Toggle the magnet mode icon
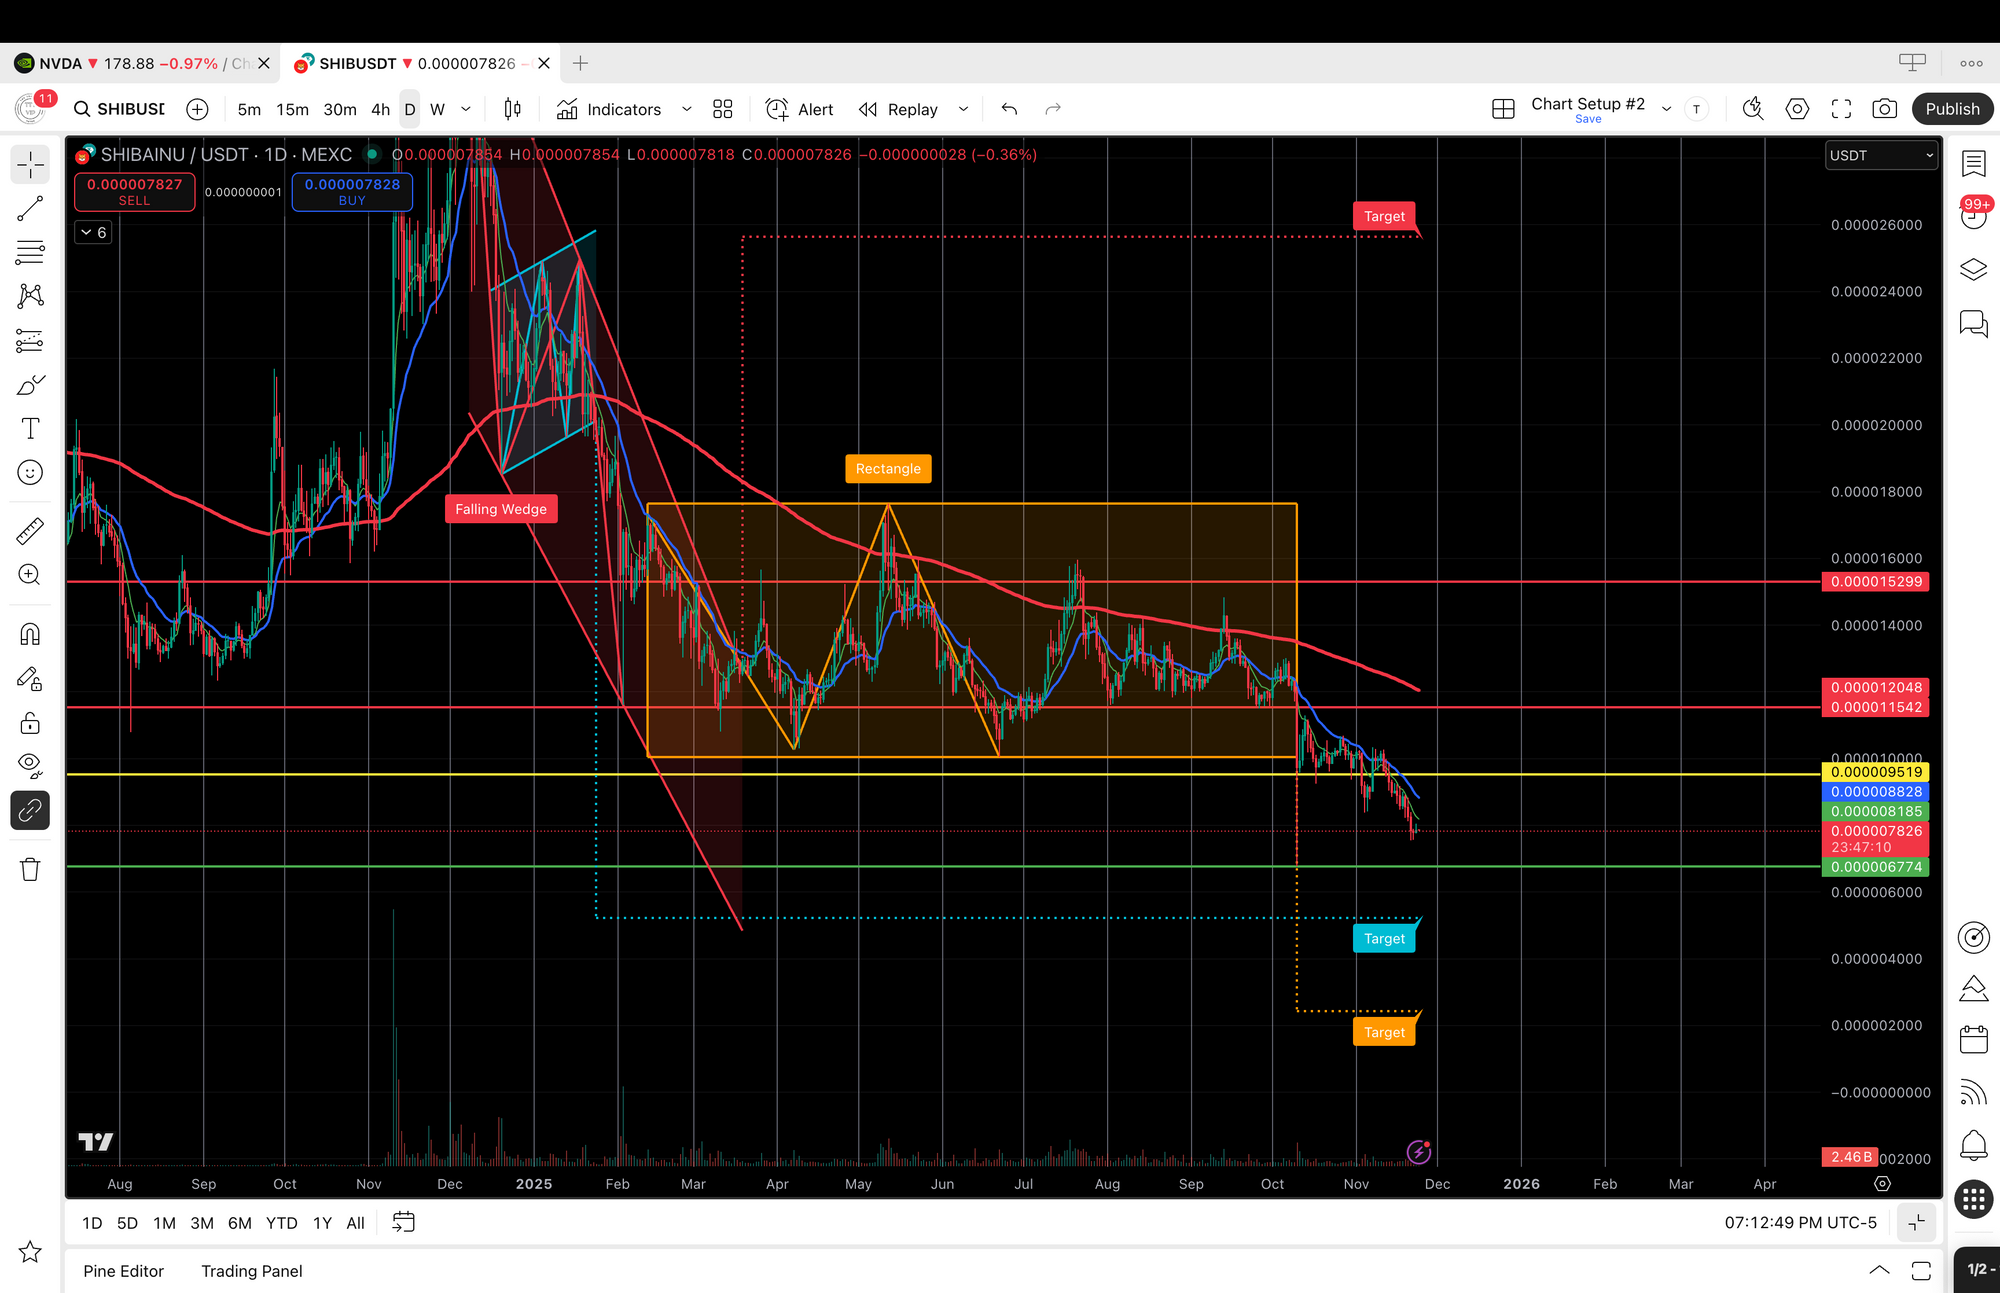Image resolution: width=2000 pixels, height=1293 pixels. click(30, 634)
